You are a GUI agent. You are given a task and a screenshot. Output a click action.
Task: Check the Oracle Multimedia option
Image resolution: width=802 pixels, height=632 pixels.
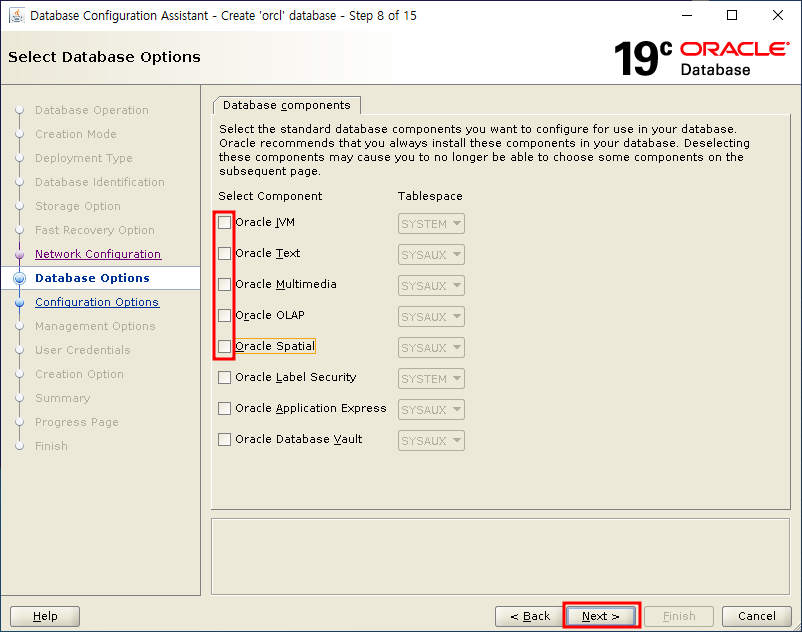pyautogui.click(x=224, y=284)
